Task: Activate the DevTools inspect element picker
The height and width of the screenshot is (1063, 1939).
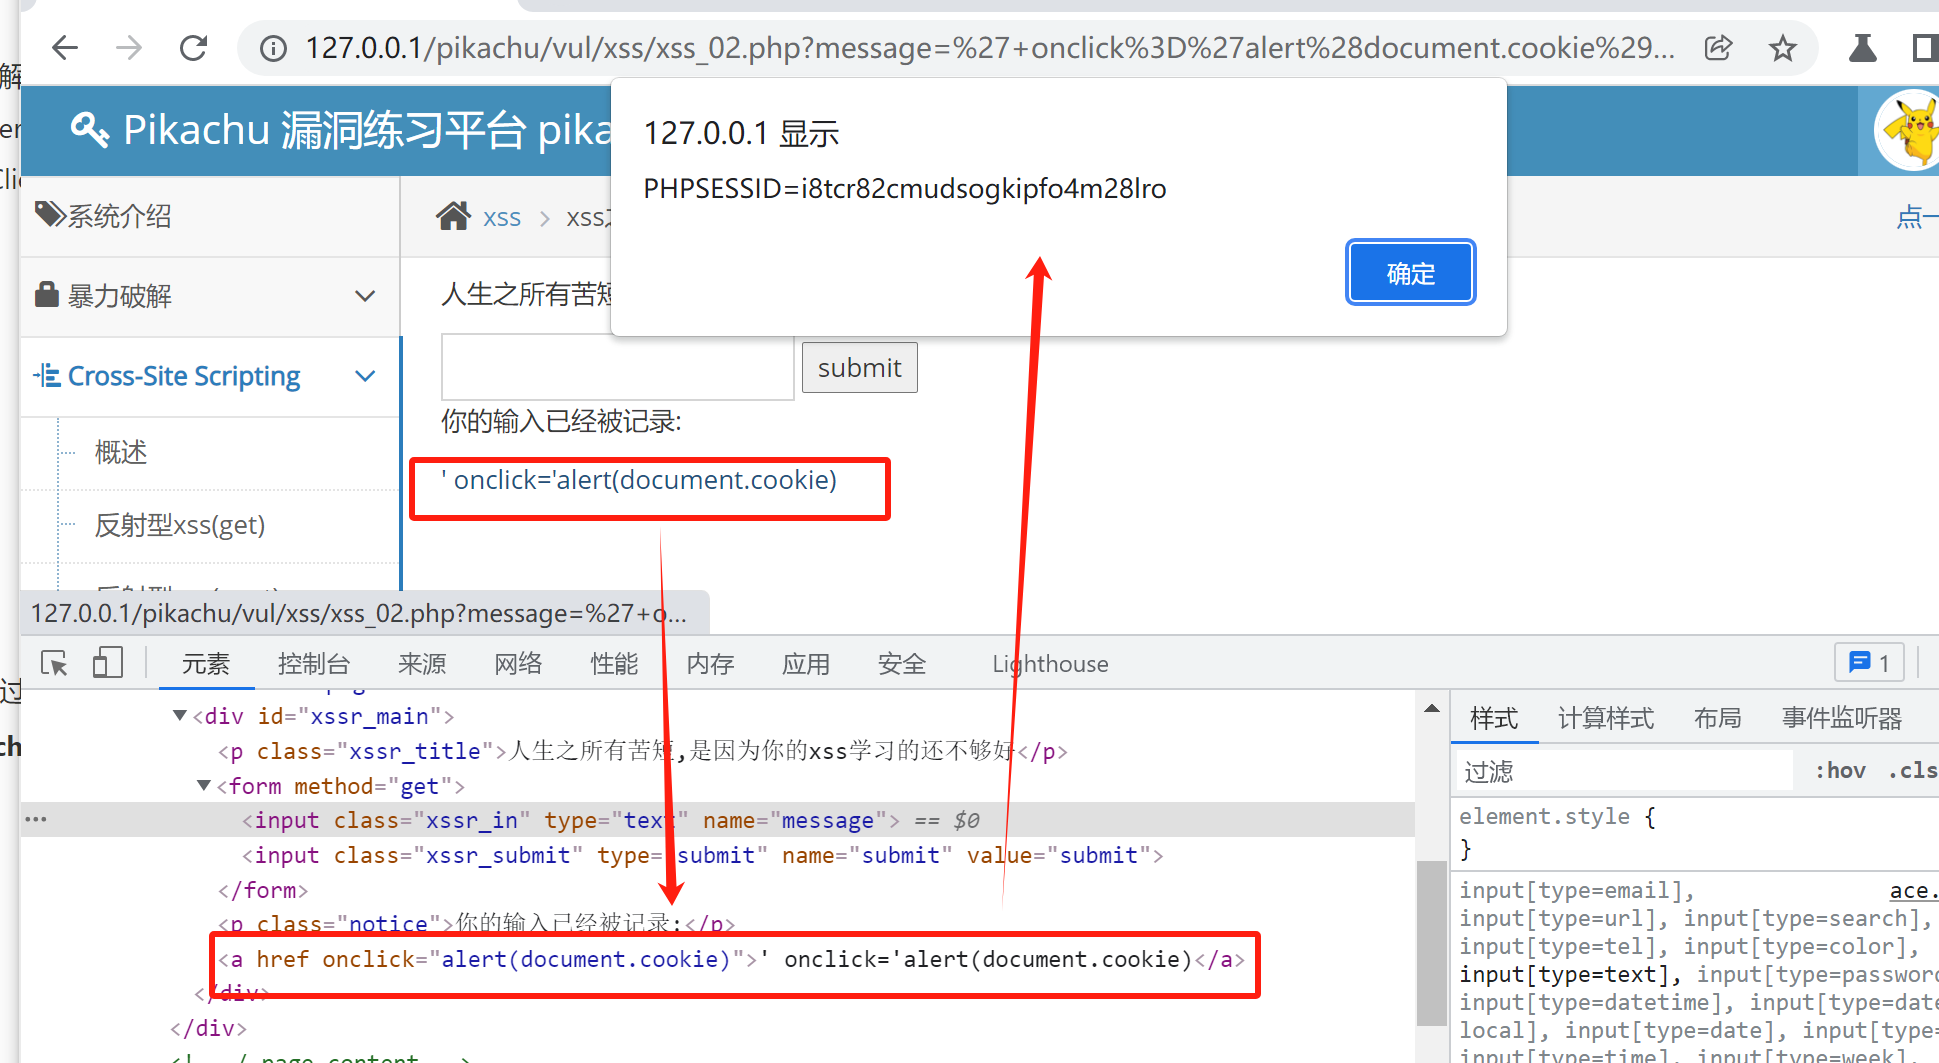Action: tap(54, 663)
